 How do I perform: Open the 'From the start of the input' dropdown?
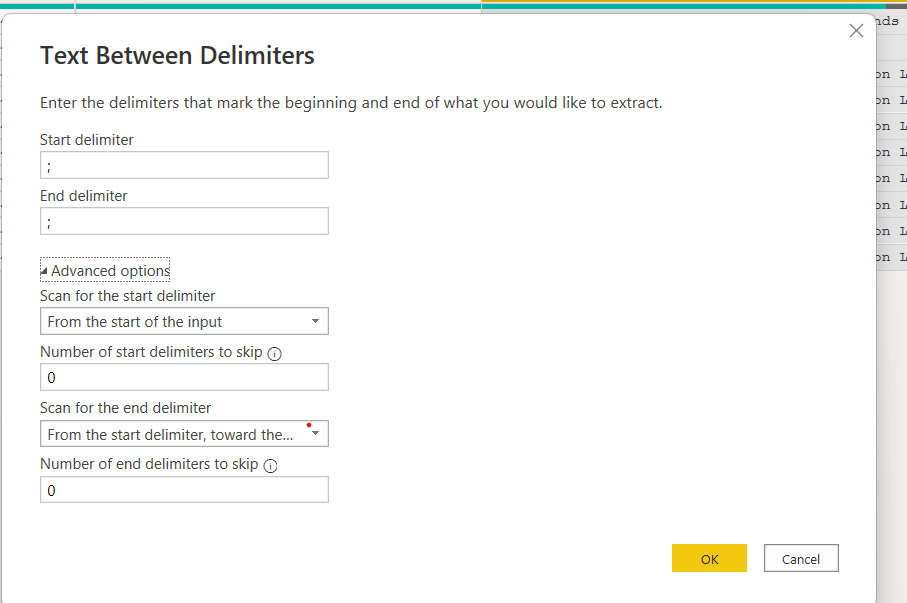184,321
